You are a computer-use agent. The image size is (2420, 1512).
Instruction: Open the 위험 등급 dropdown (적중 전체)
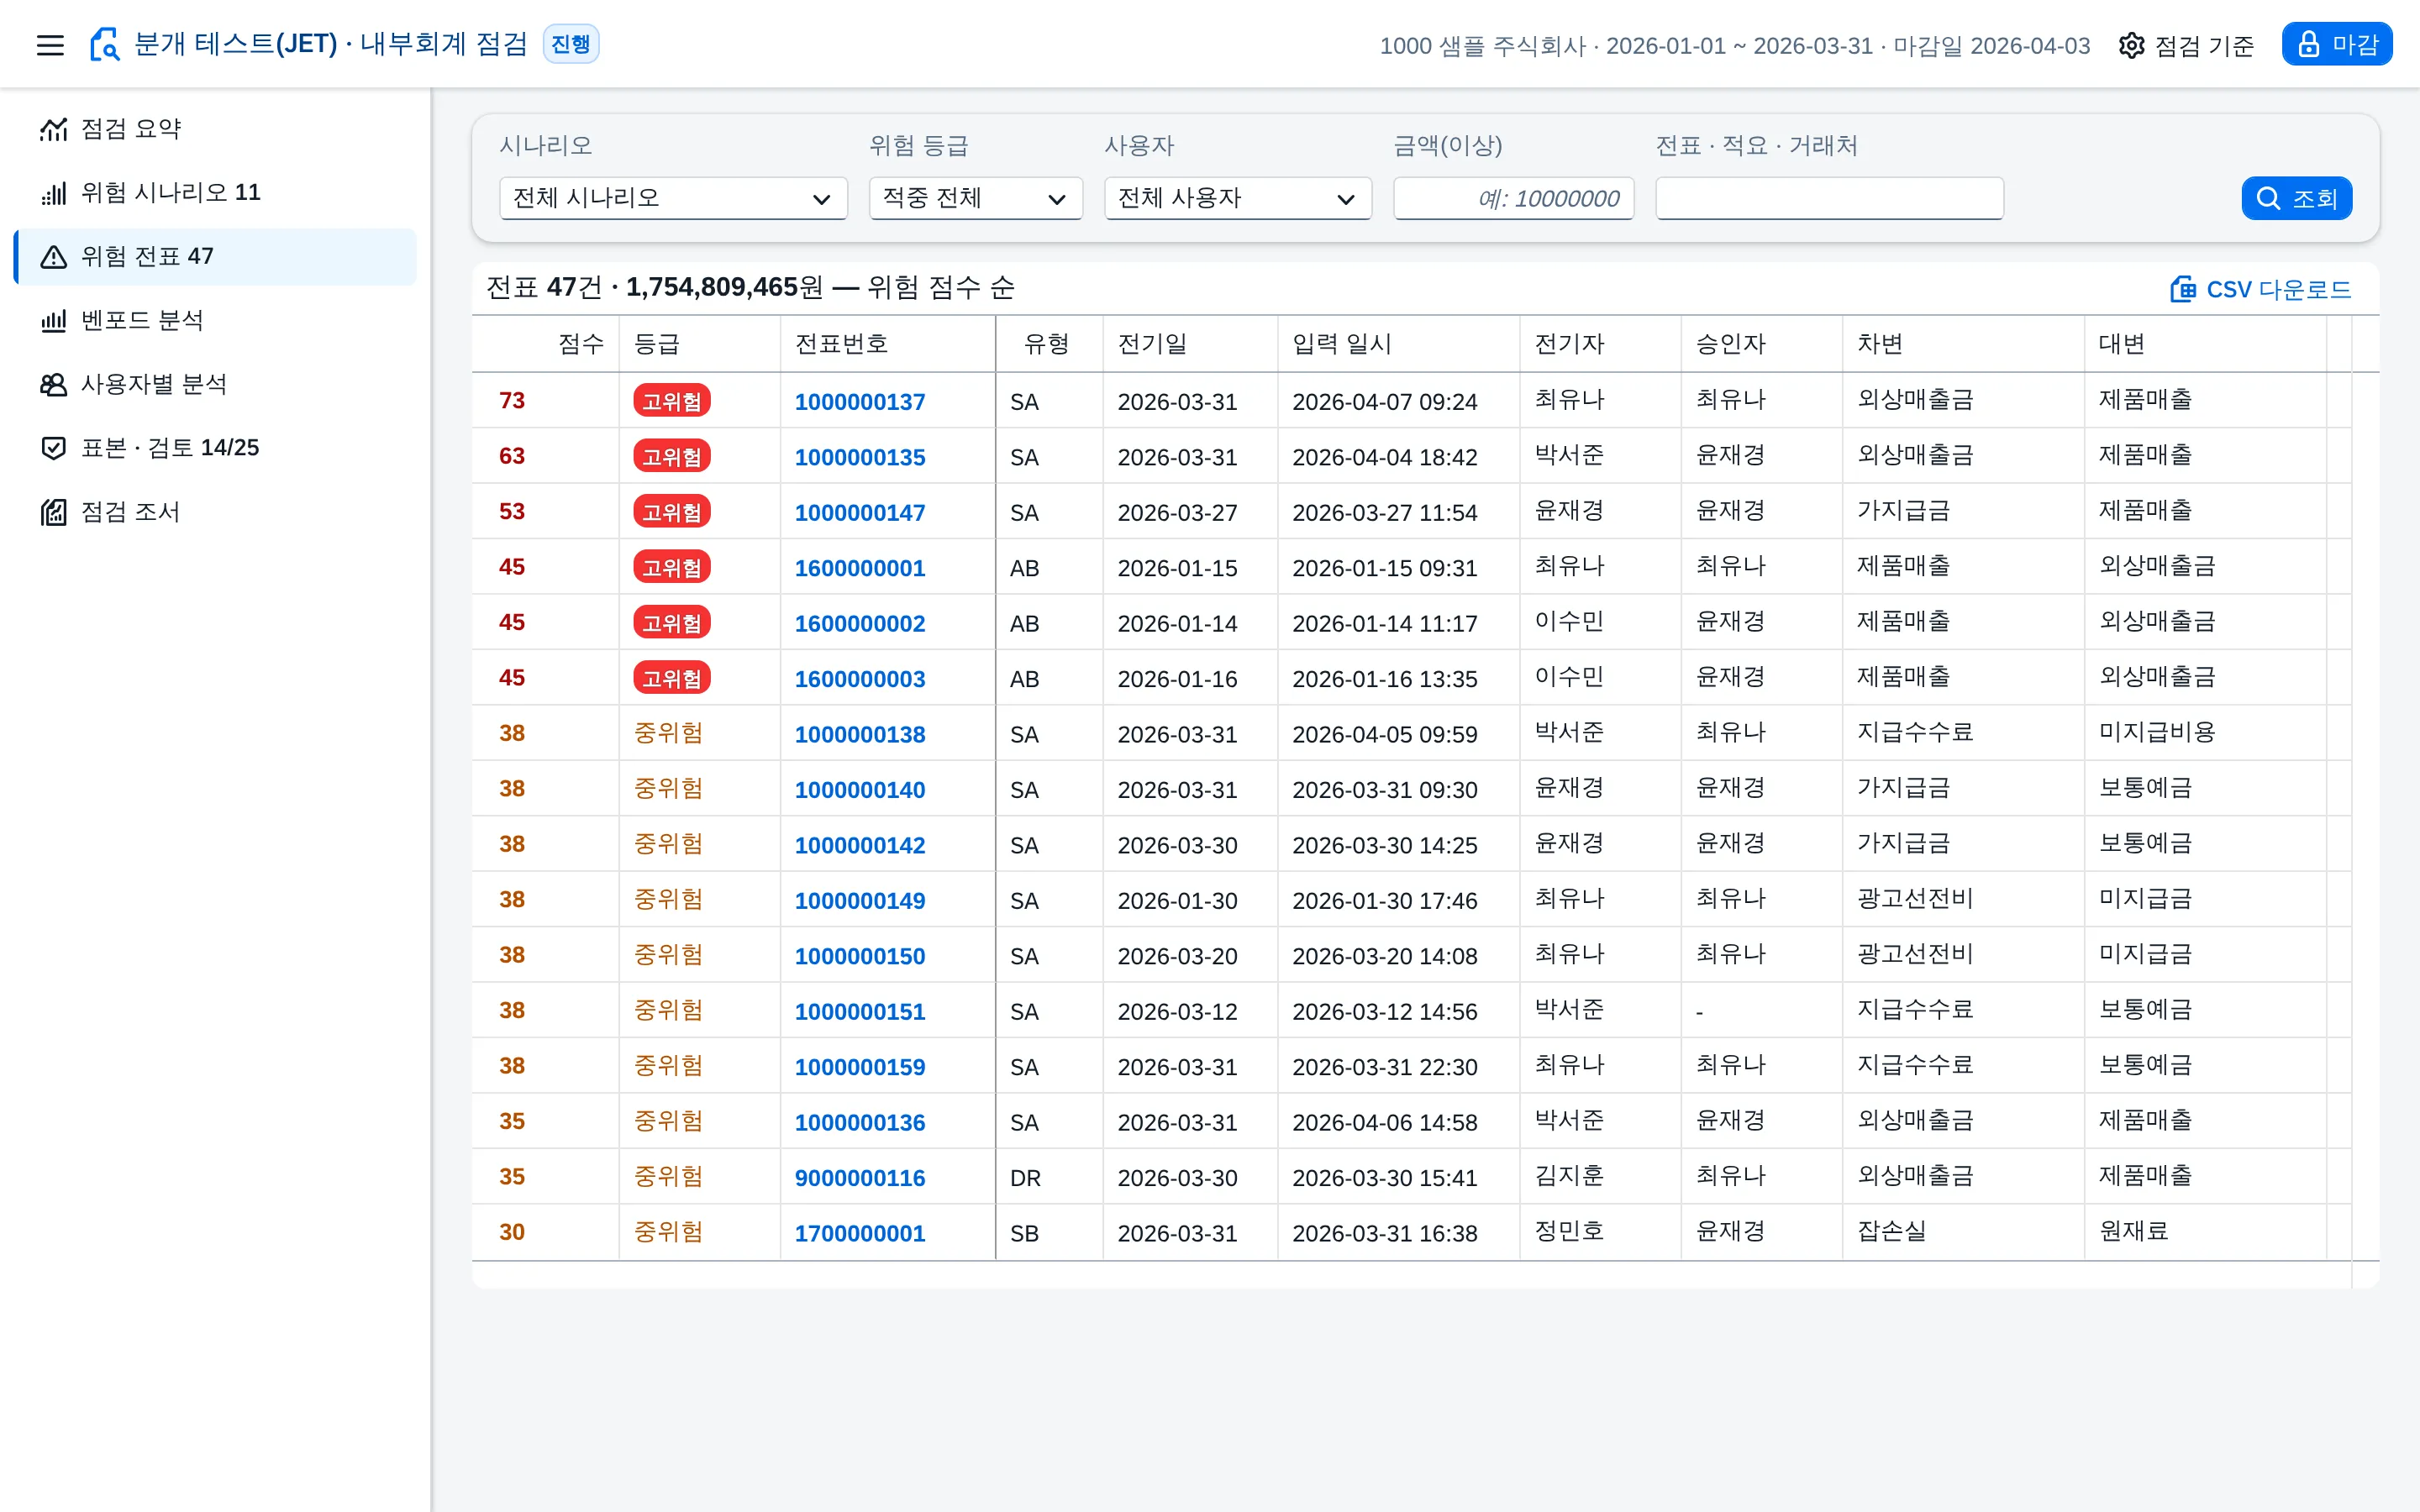click(975, 198)
